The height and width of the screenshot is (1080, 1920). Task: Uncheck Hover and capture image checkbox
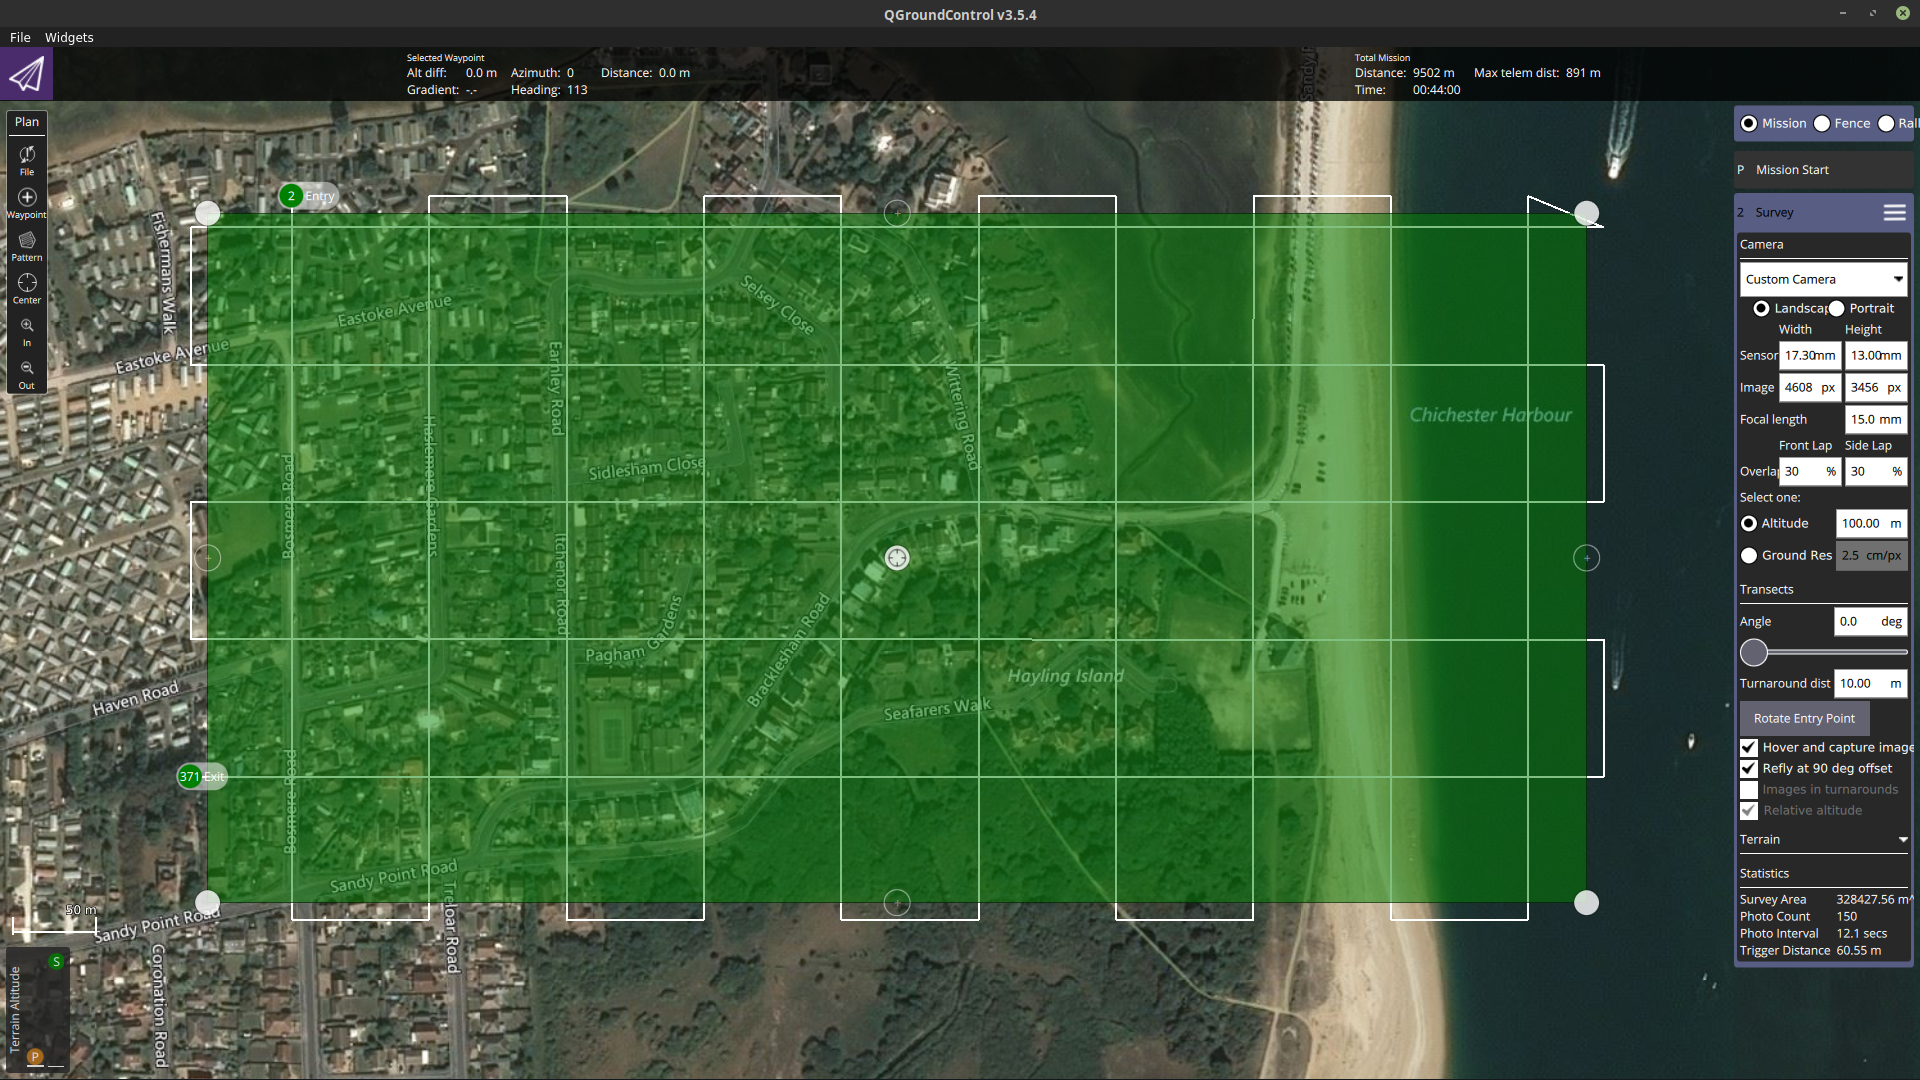click(x=1749, y=747)
